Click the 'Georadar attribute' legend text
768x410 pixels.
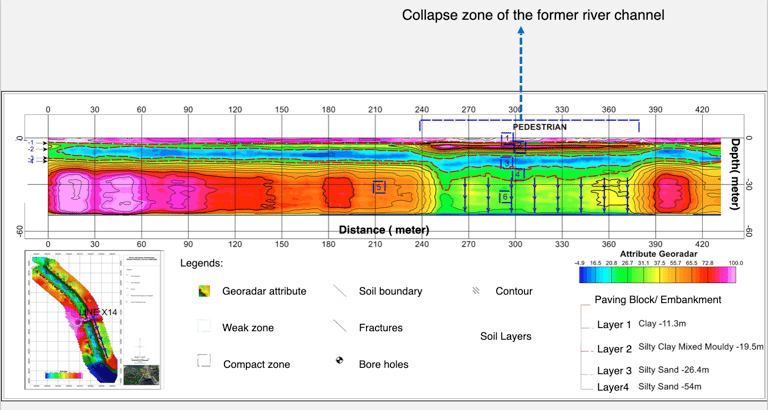264,291
